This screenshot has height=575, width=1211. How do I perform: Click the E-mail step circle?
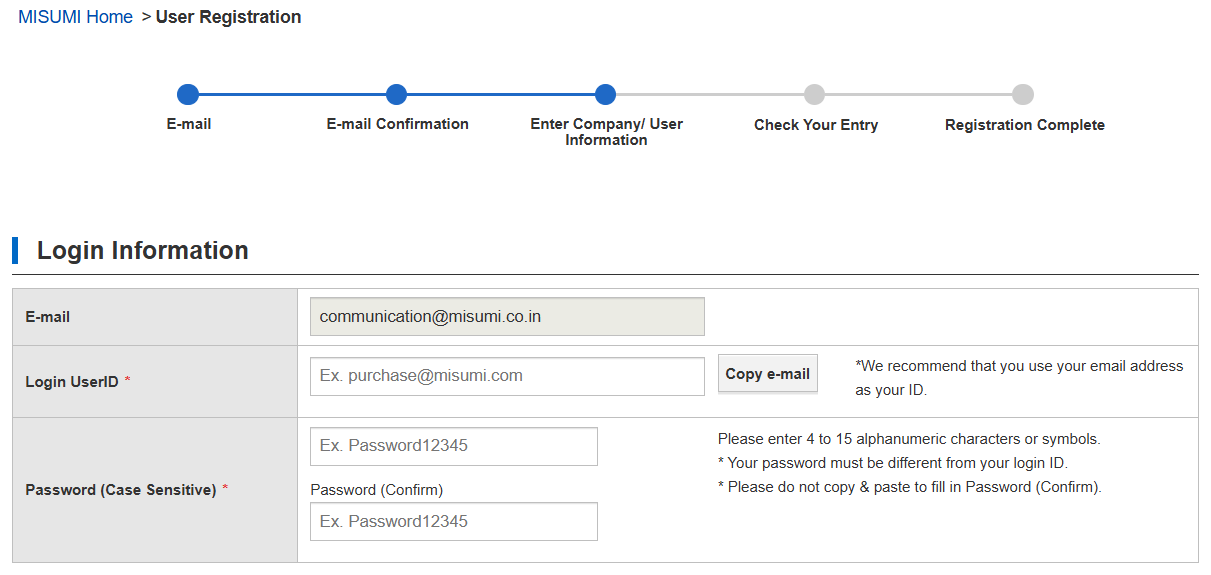(188, 95)
